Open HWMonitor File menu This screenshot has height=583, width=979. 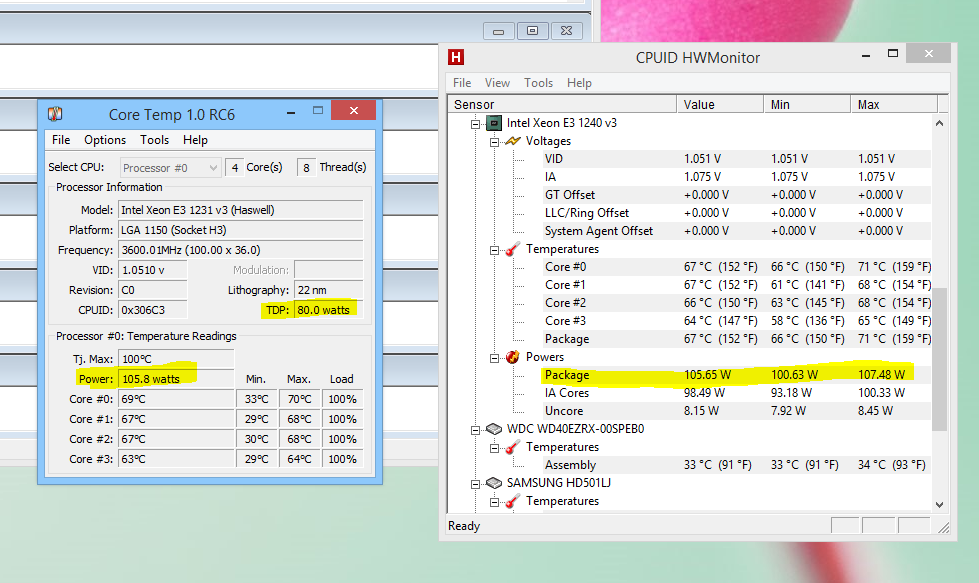click(x=462, y=83)
